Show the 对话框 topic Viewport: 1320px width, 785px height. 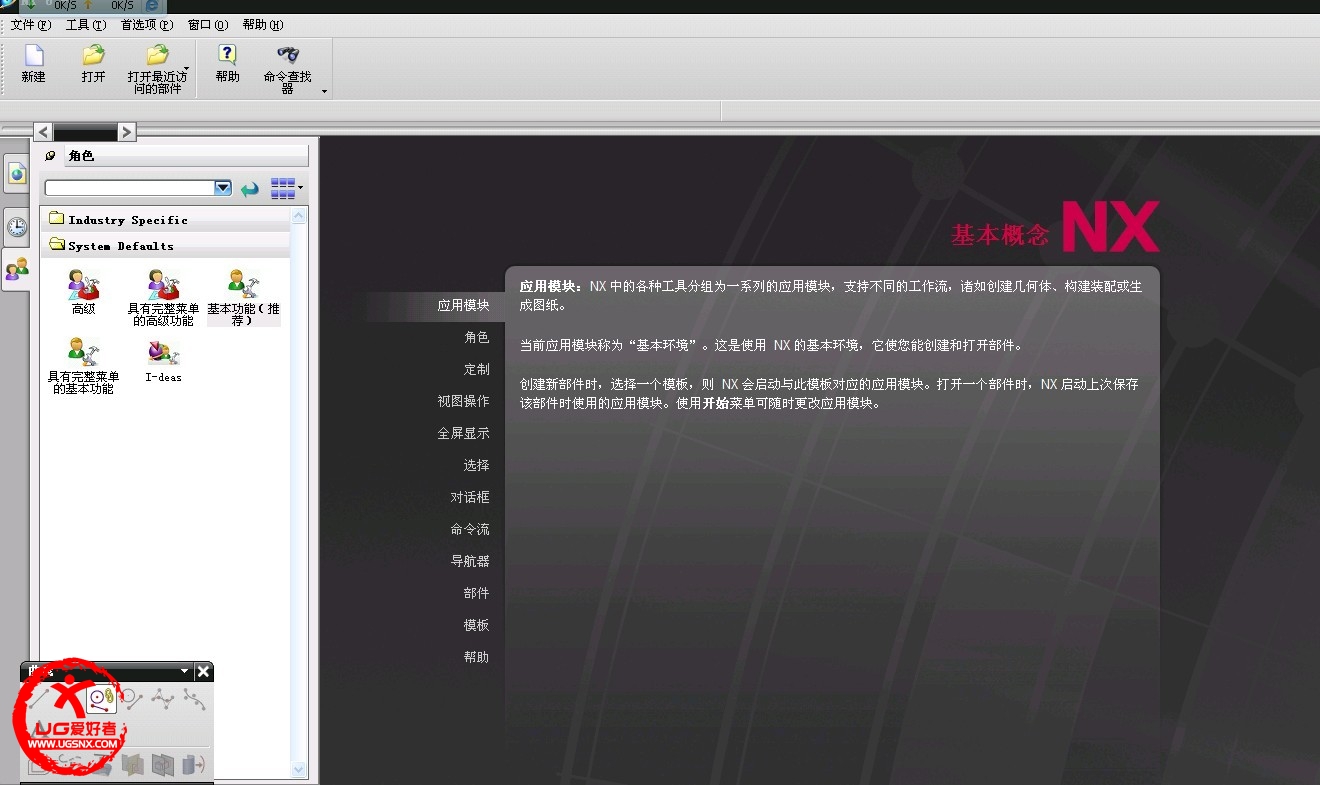point(470,498)
